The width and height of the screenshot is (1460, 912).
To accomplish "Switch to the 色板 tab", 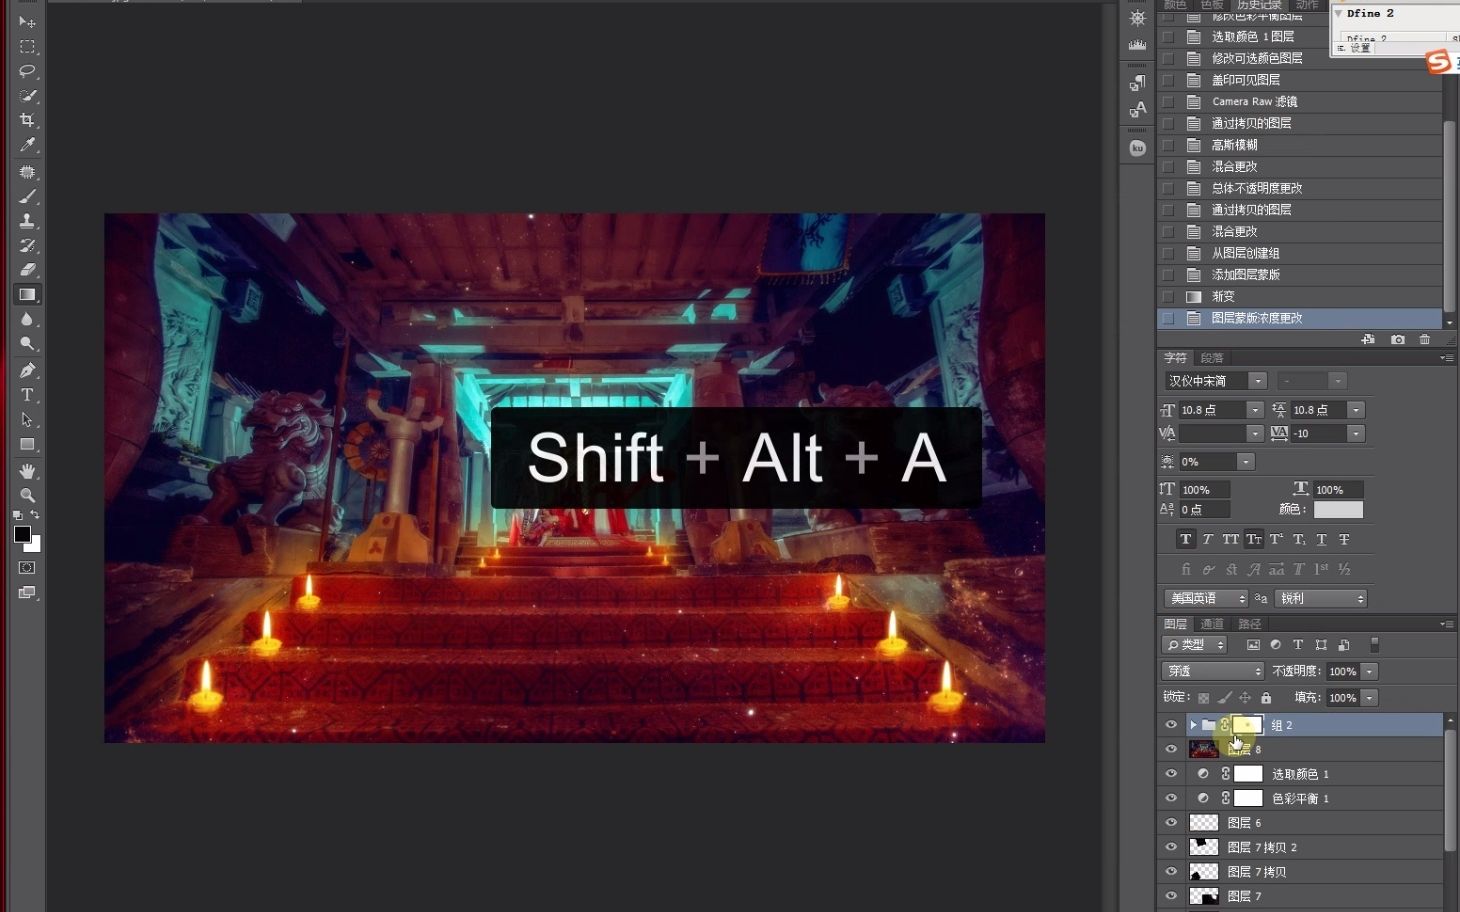I will (1212, 5).
